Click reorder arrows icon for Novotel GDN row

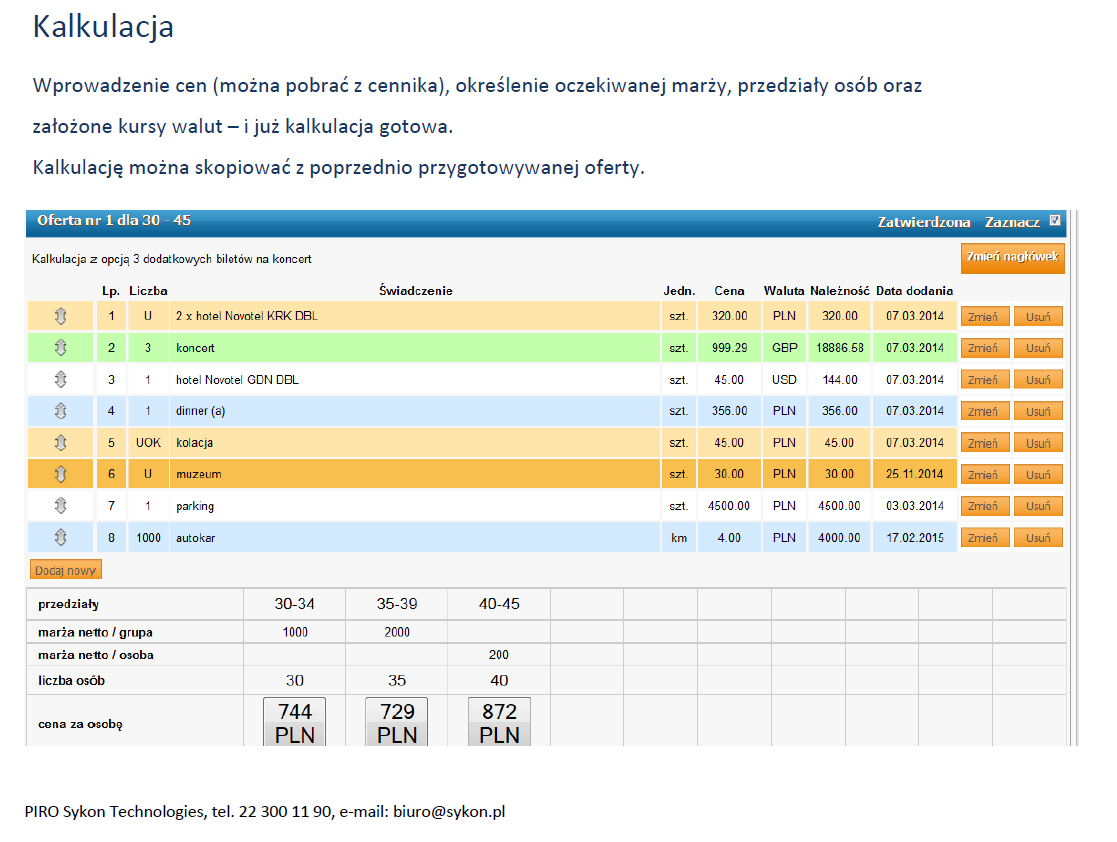tap(61, 380)
